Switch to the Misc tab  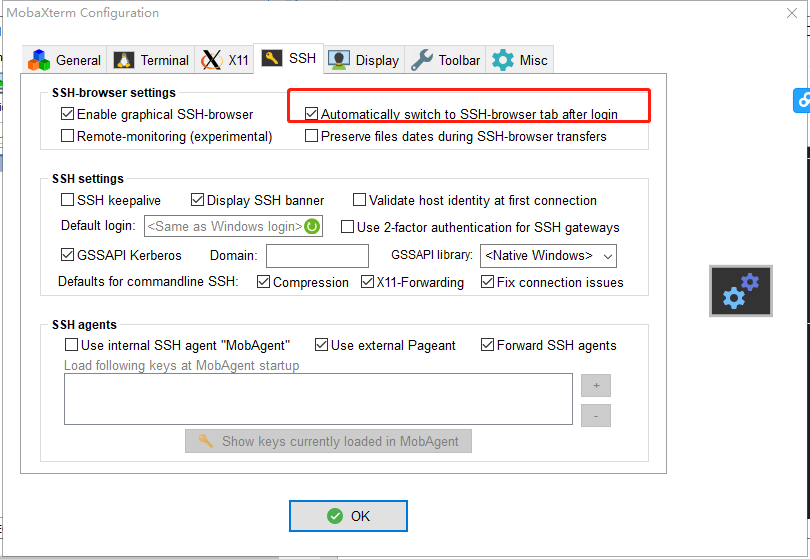[520, 60]
